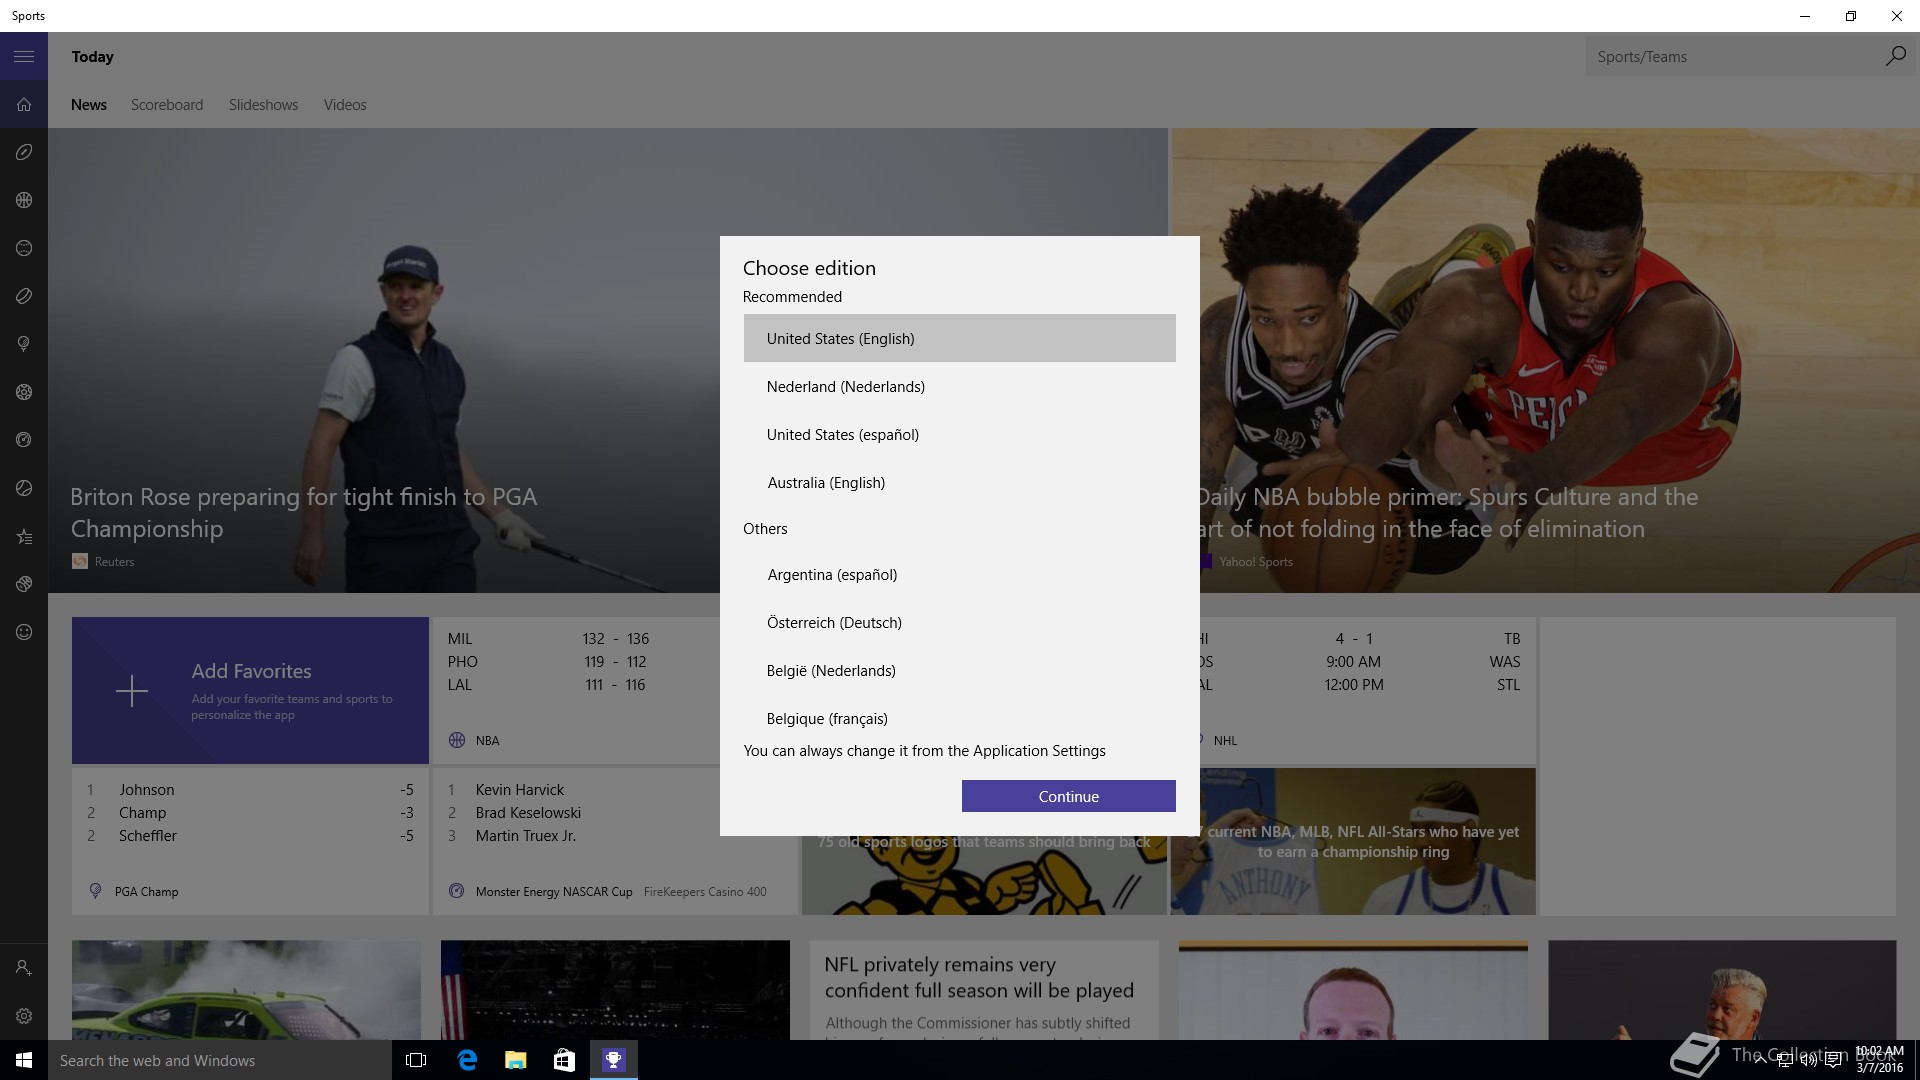Open the Store app from taskbar

pyautogui.click(x=564, y=1060)
